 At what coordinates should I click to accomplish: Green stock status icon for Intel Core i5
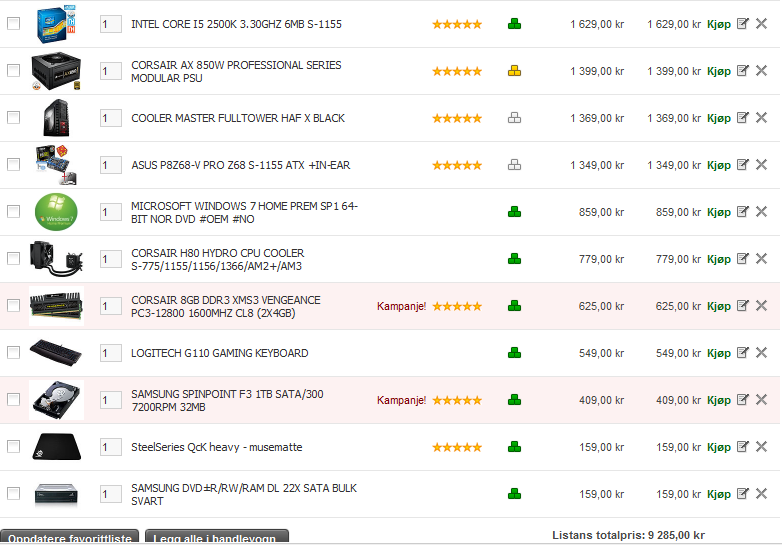pyautogui.click(x=514, y=24)
